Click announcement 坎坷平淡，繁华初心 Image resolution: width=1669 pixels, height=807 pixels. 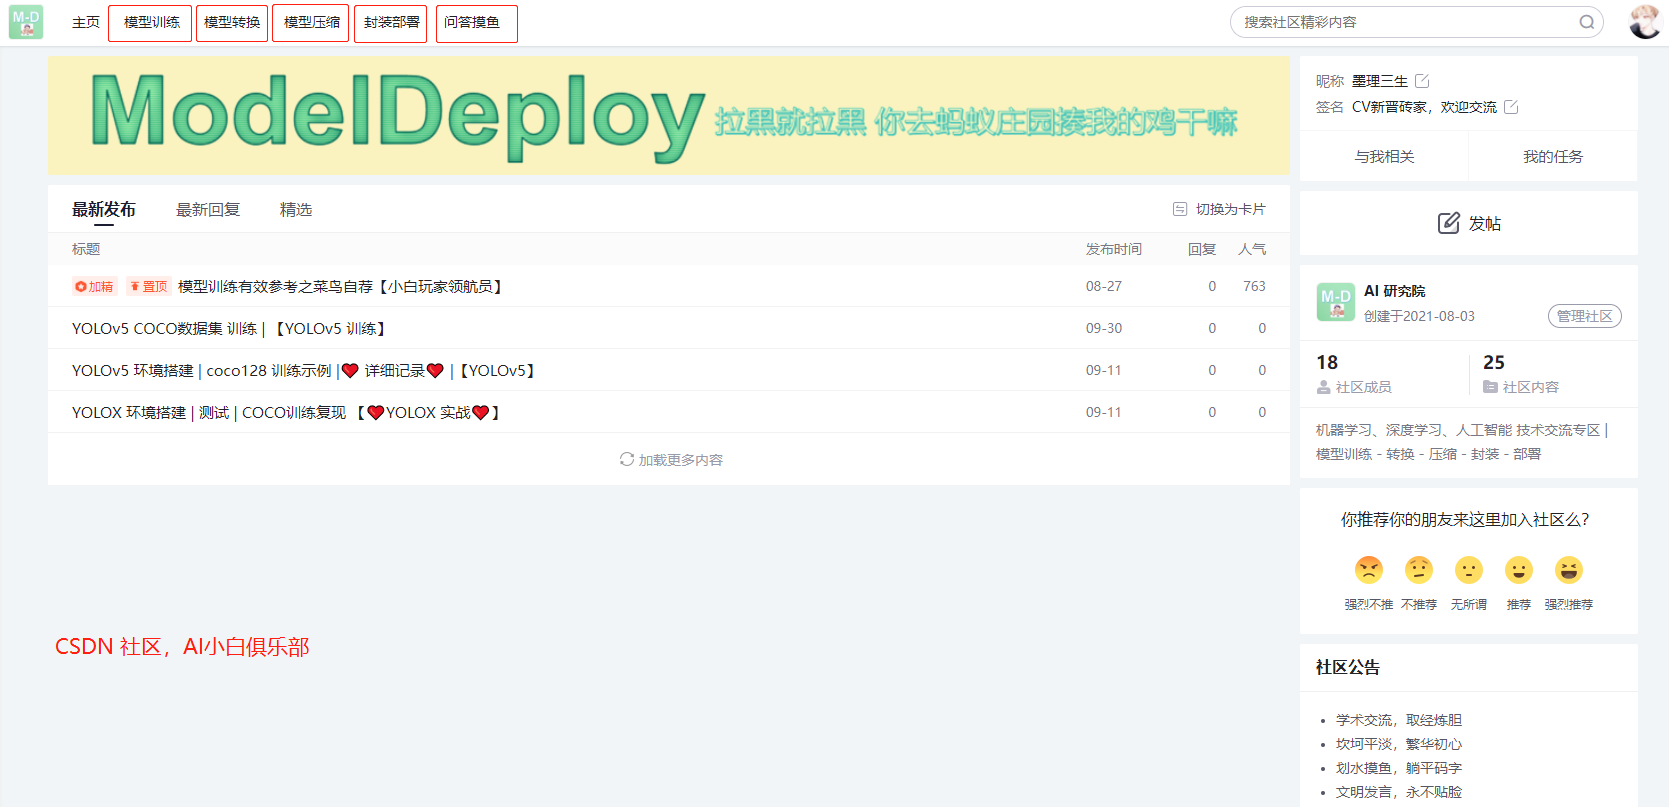click(1399, 744)
